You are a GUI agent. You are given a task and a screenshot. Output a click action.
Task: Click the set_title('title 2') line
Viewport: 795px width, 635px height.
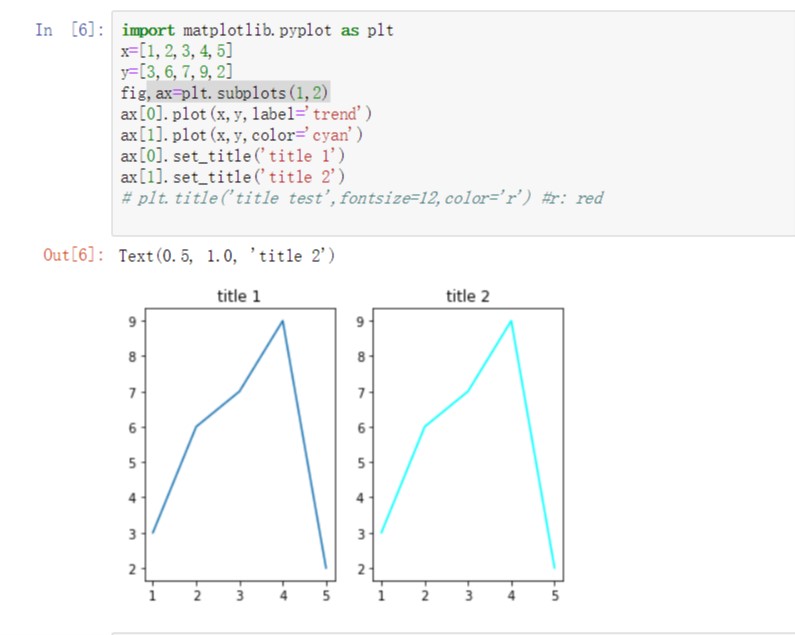tap(233, 177)
